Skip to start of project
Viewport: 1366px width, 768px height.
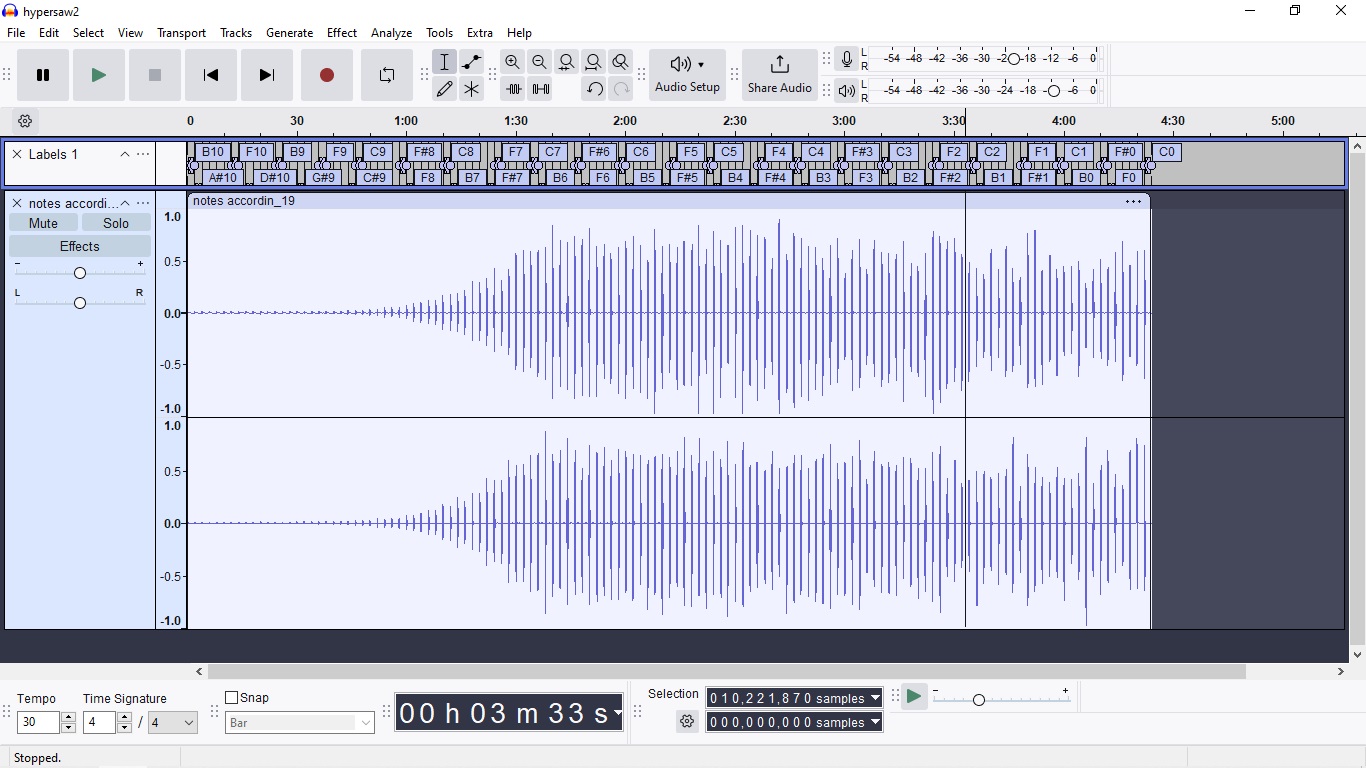point(210,75)
